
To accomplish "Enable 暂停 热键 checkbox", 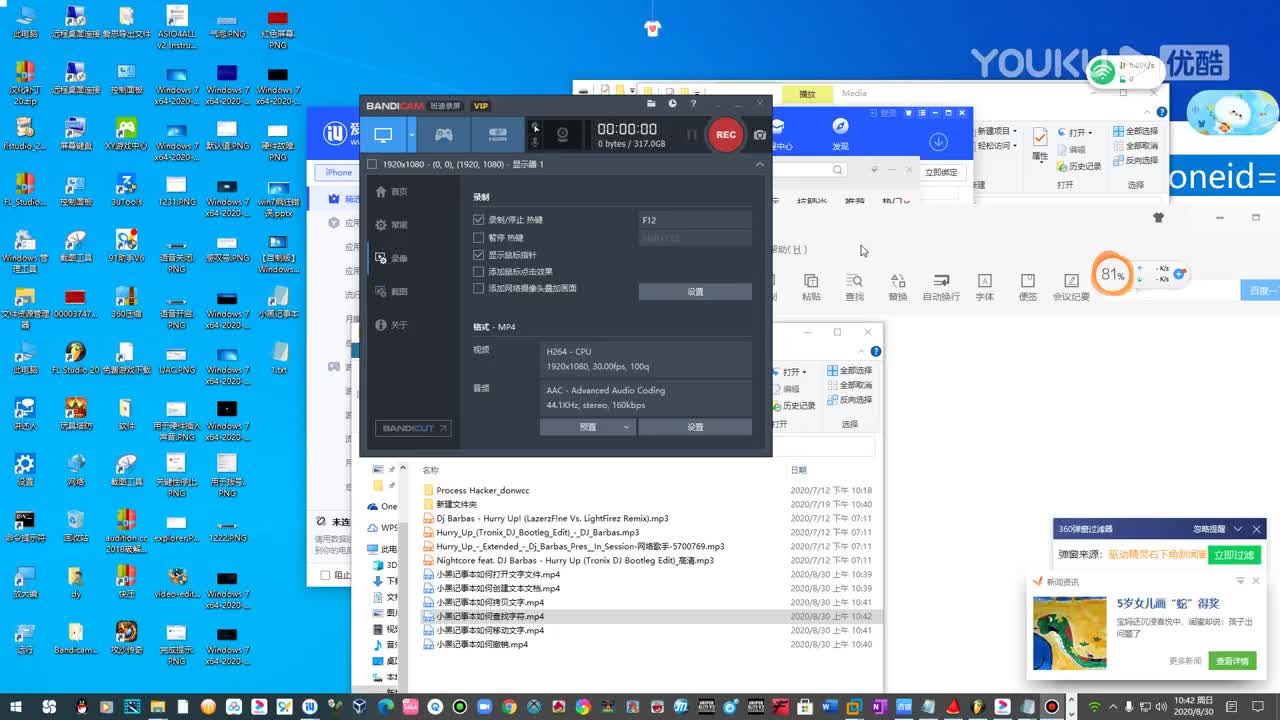I will [479, 238].
